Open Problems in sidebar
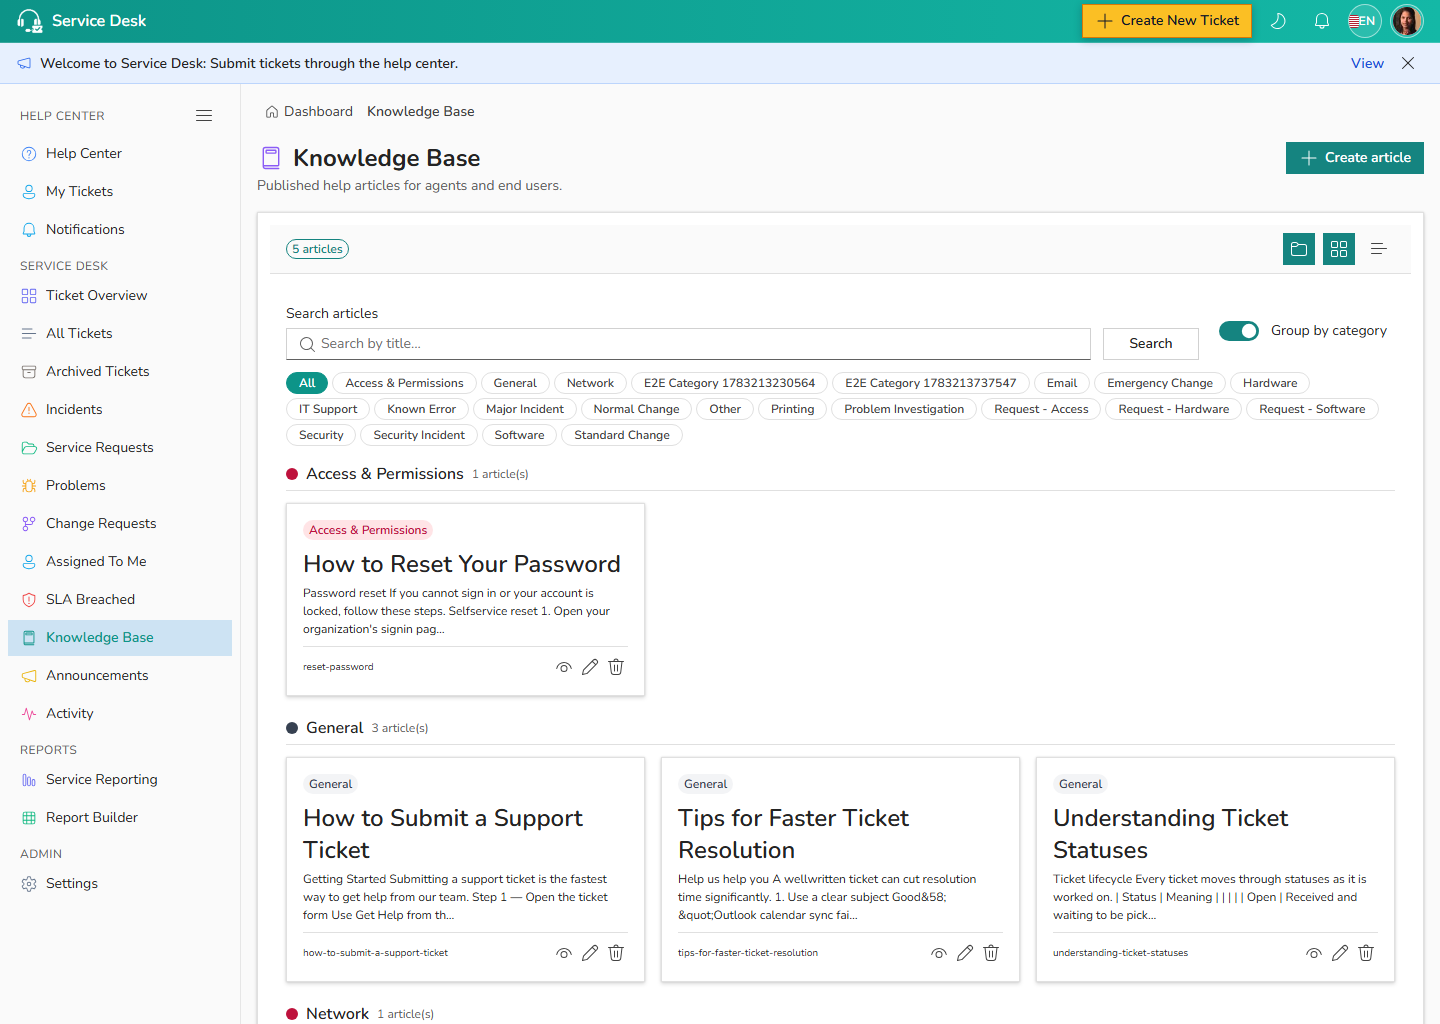 120,486
